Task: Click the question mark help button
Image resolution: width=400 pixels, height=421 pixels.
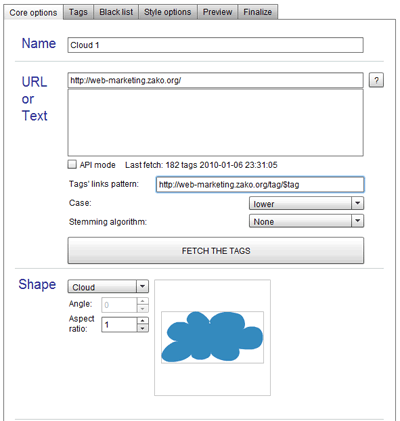Action: (x=376, y=80)
